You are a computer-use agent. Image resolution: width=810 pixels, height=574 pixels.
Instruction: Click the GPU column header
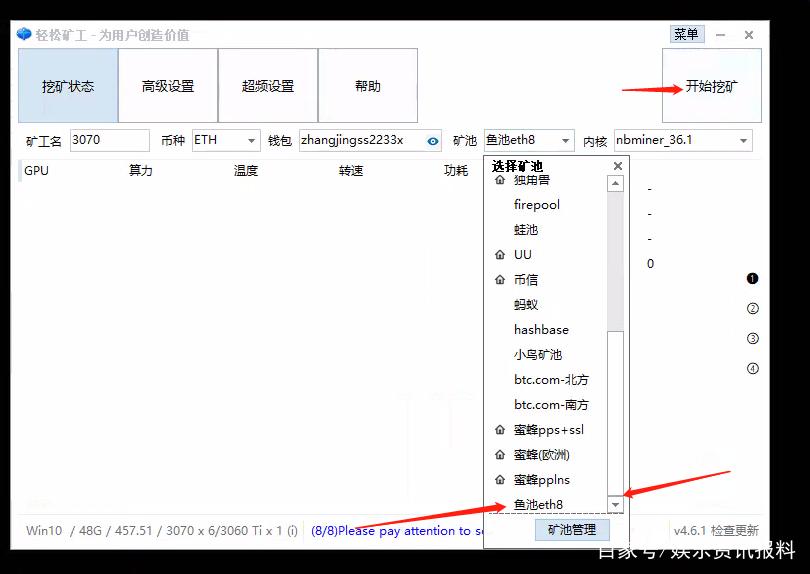click(x=36, y=170)
